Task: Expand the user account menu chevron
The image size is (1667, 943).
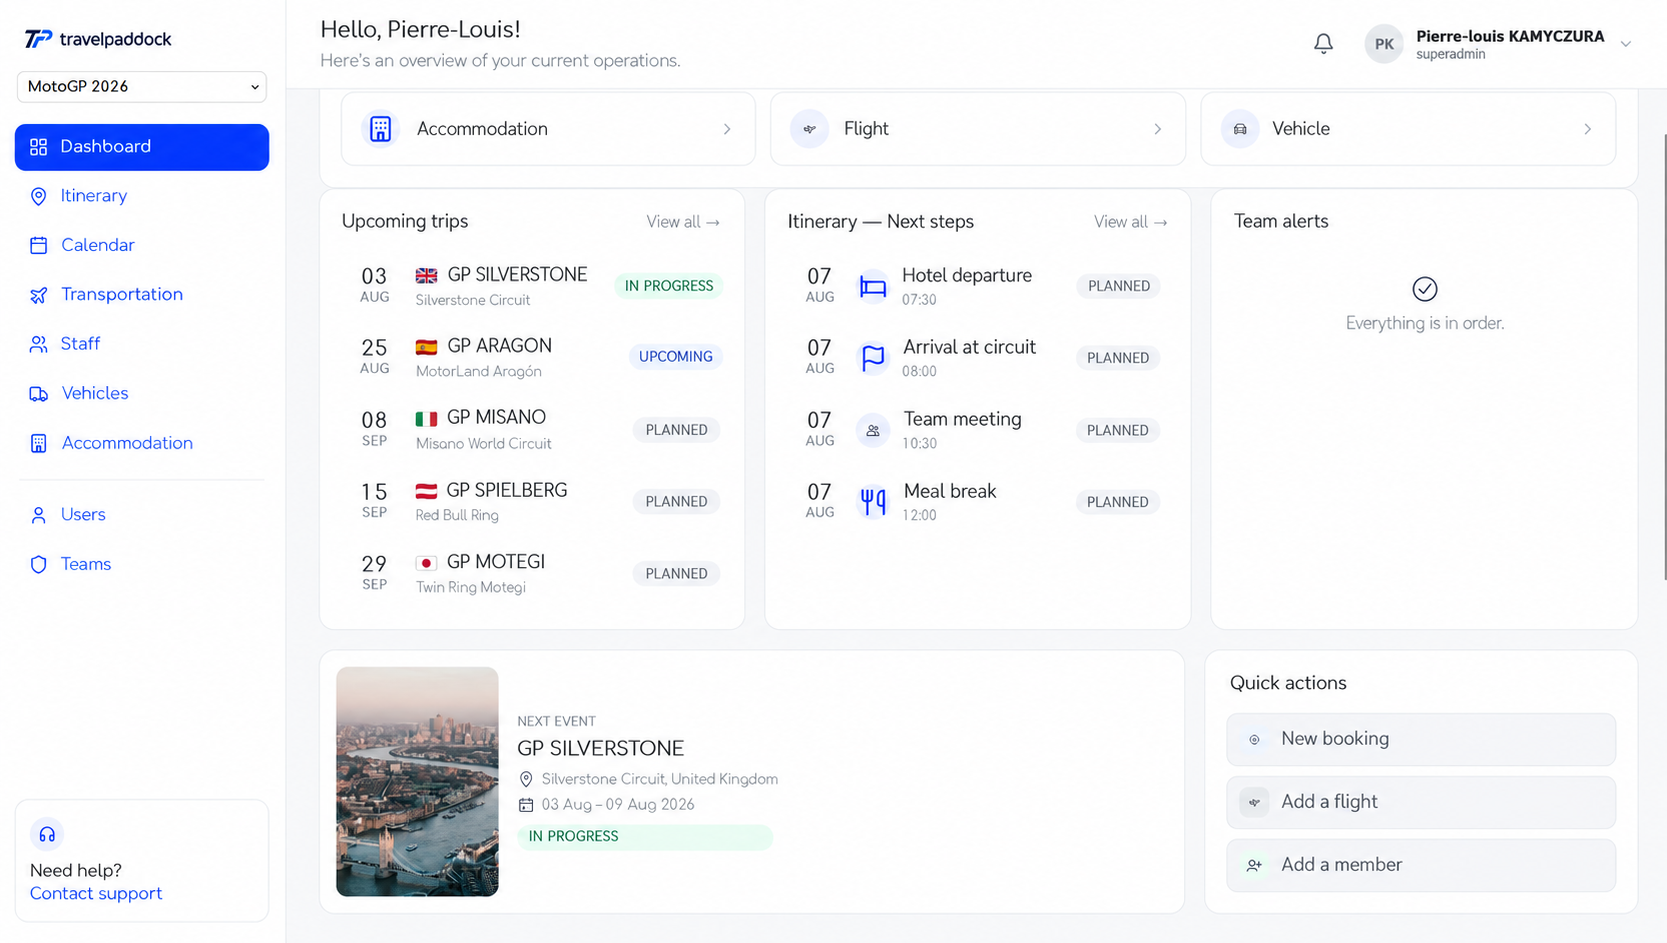Action: pyautogui.click(x=1626, y=44)
